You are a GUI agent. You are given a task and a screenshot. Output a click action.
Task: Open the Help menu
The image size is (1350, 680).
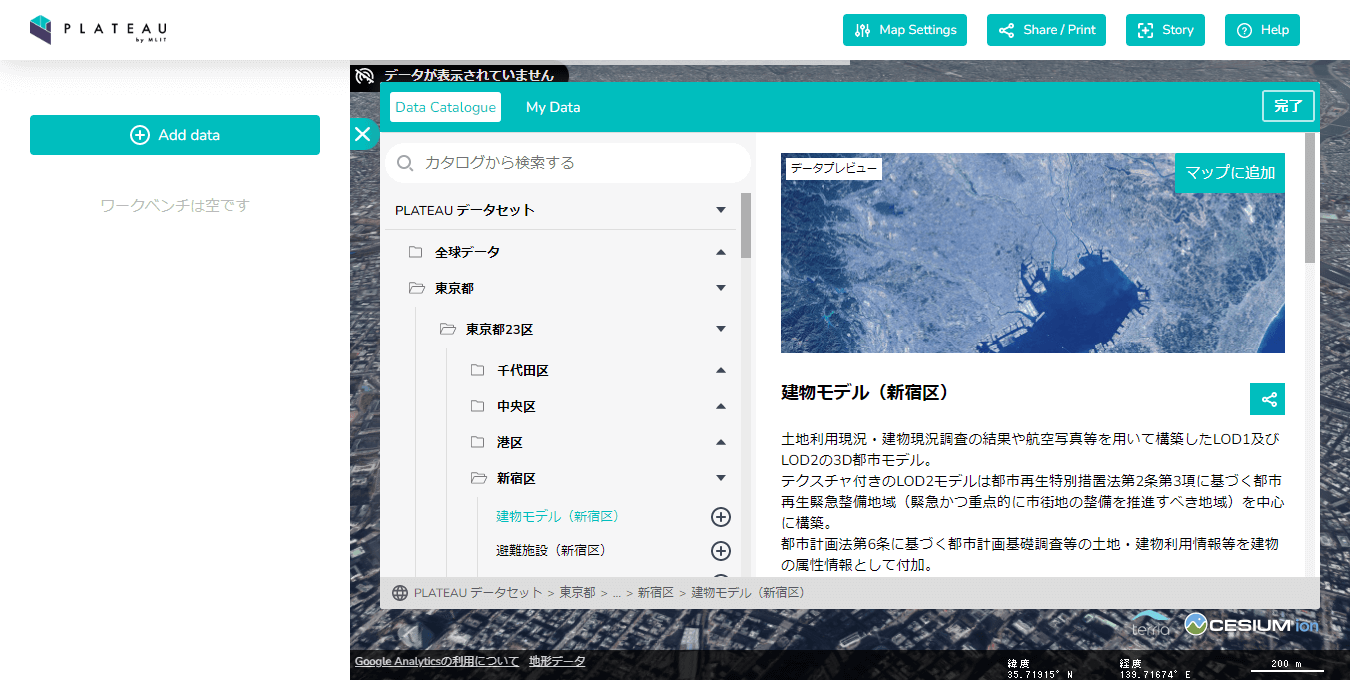click(1262, 30)
